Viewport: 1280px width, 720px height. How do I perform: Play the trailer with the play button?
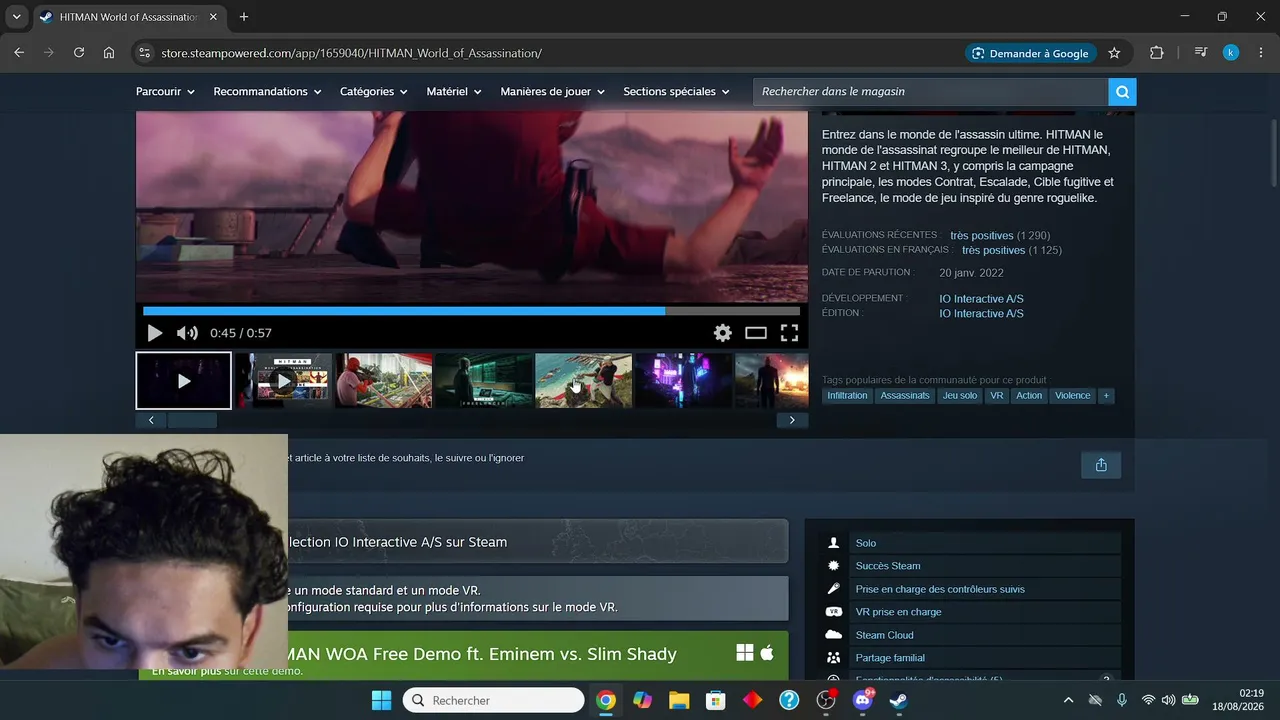click(x=155, y=333)
